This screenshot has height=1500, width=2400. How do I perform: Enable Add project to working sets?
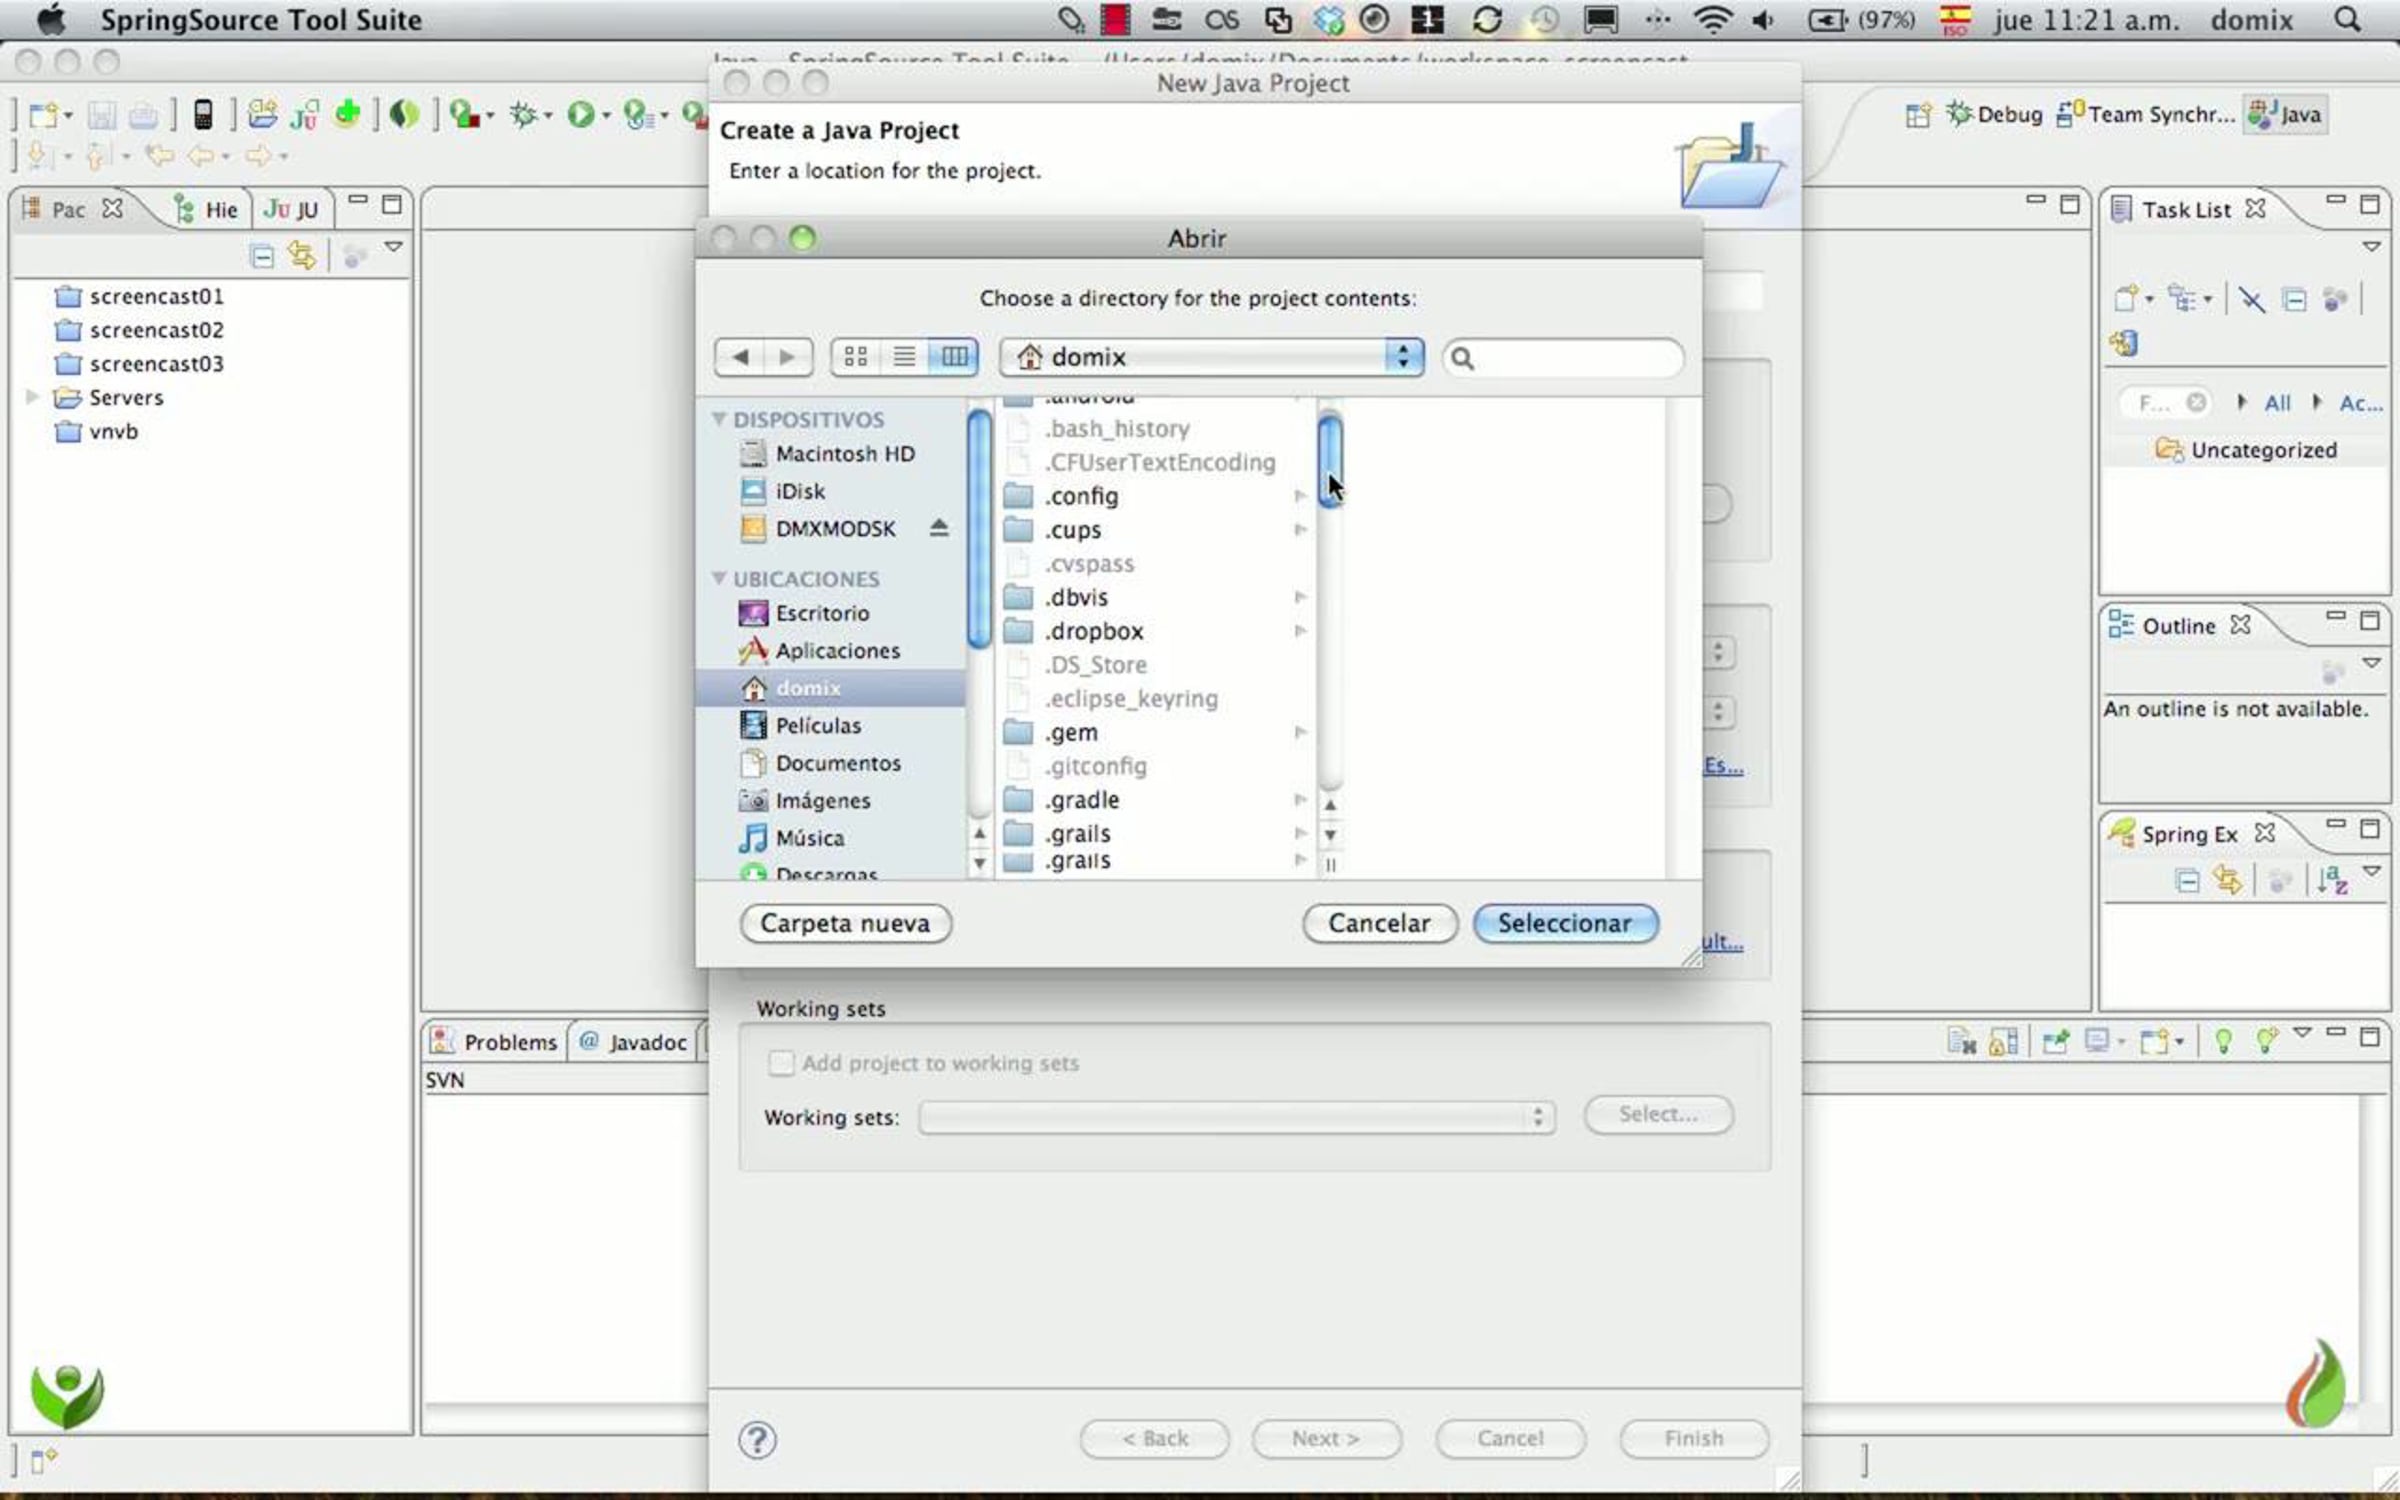(x=781, y=1063)
